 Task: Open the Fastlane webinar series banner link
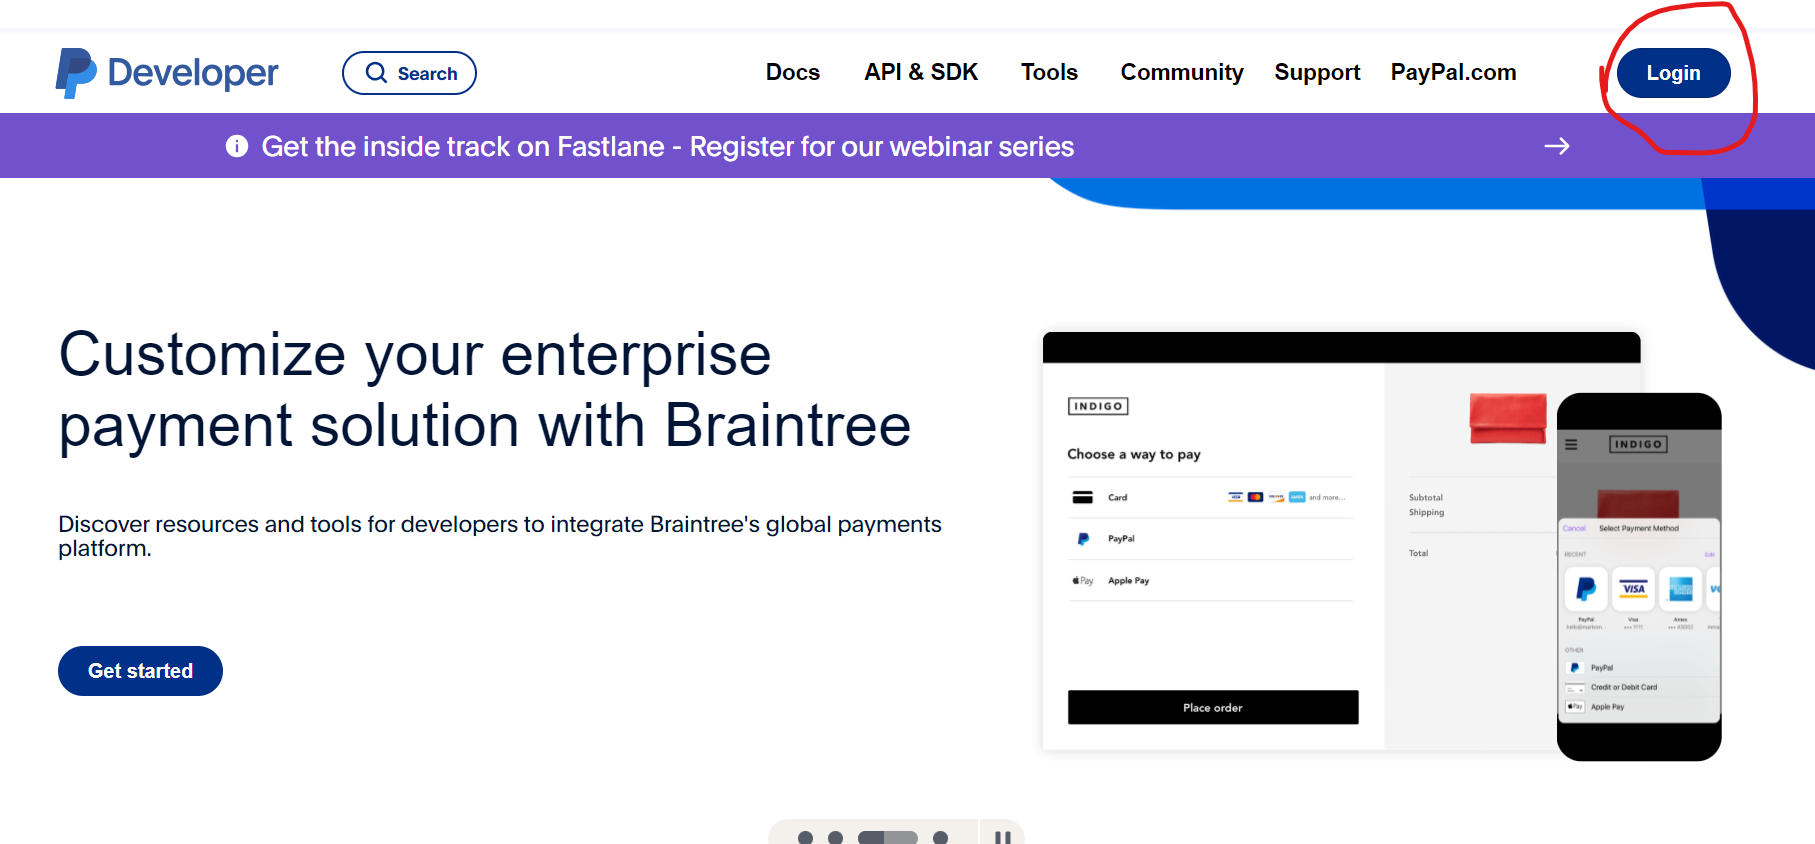pos(667,146)
